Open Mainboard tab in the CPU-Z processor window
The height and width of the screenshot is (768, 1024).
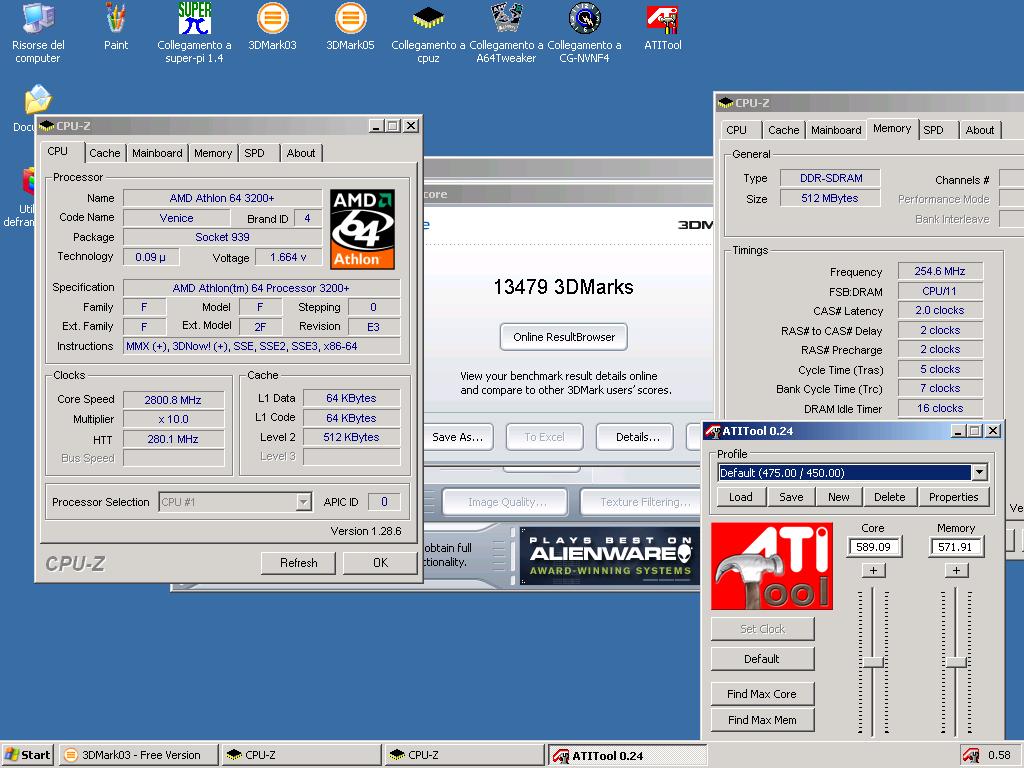point(157,153)
